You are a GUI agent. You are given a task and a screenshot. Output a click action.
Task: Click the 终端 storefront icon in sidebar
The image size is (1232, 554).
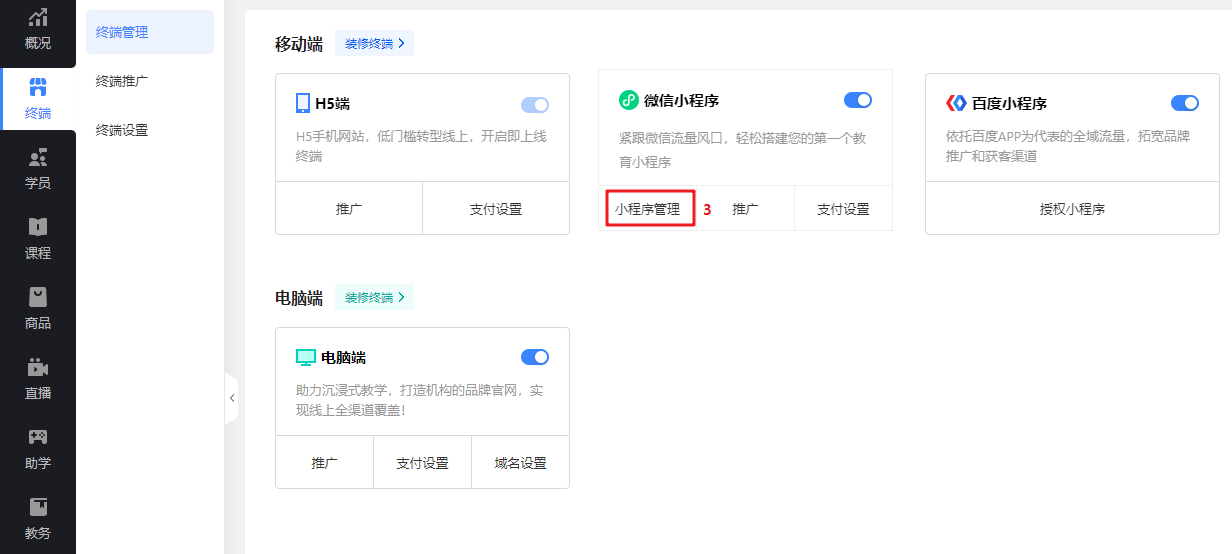point(38,86)
